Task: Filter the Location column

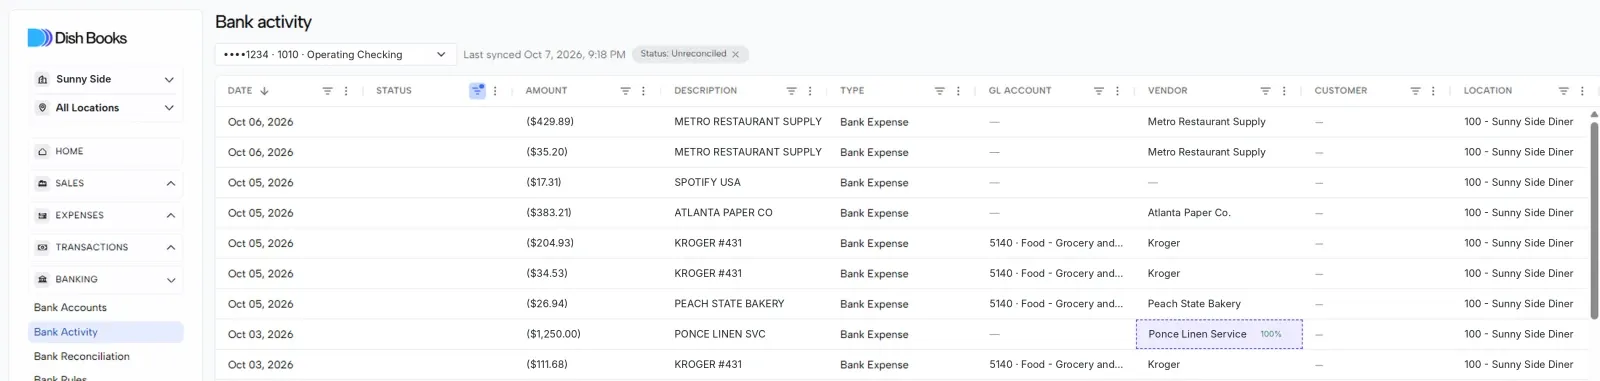Action: 1563,91
